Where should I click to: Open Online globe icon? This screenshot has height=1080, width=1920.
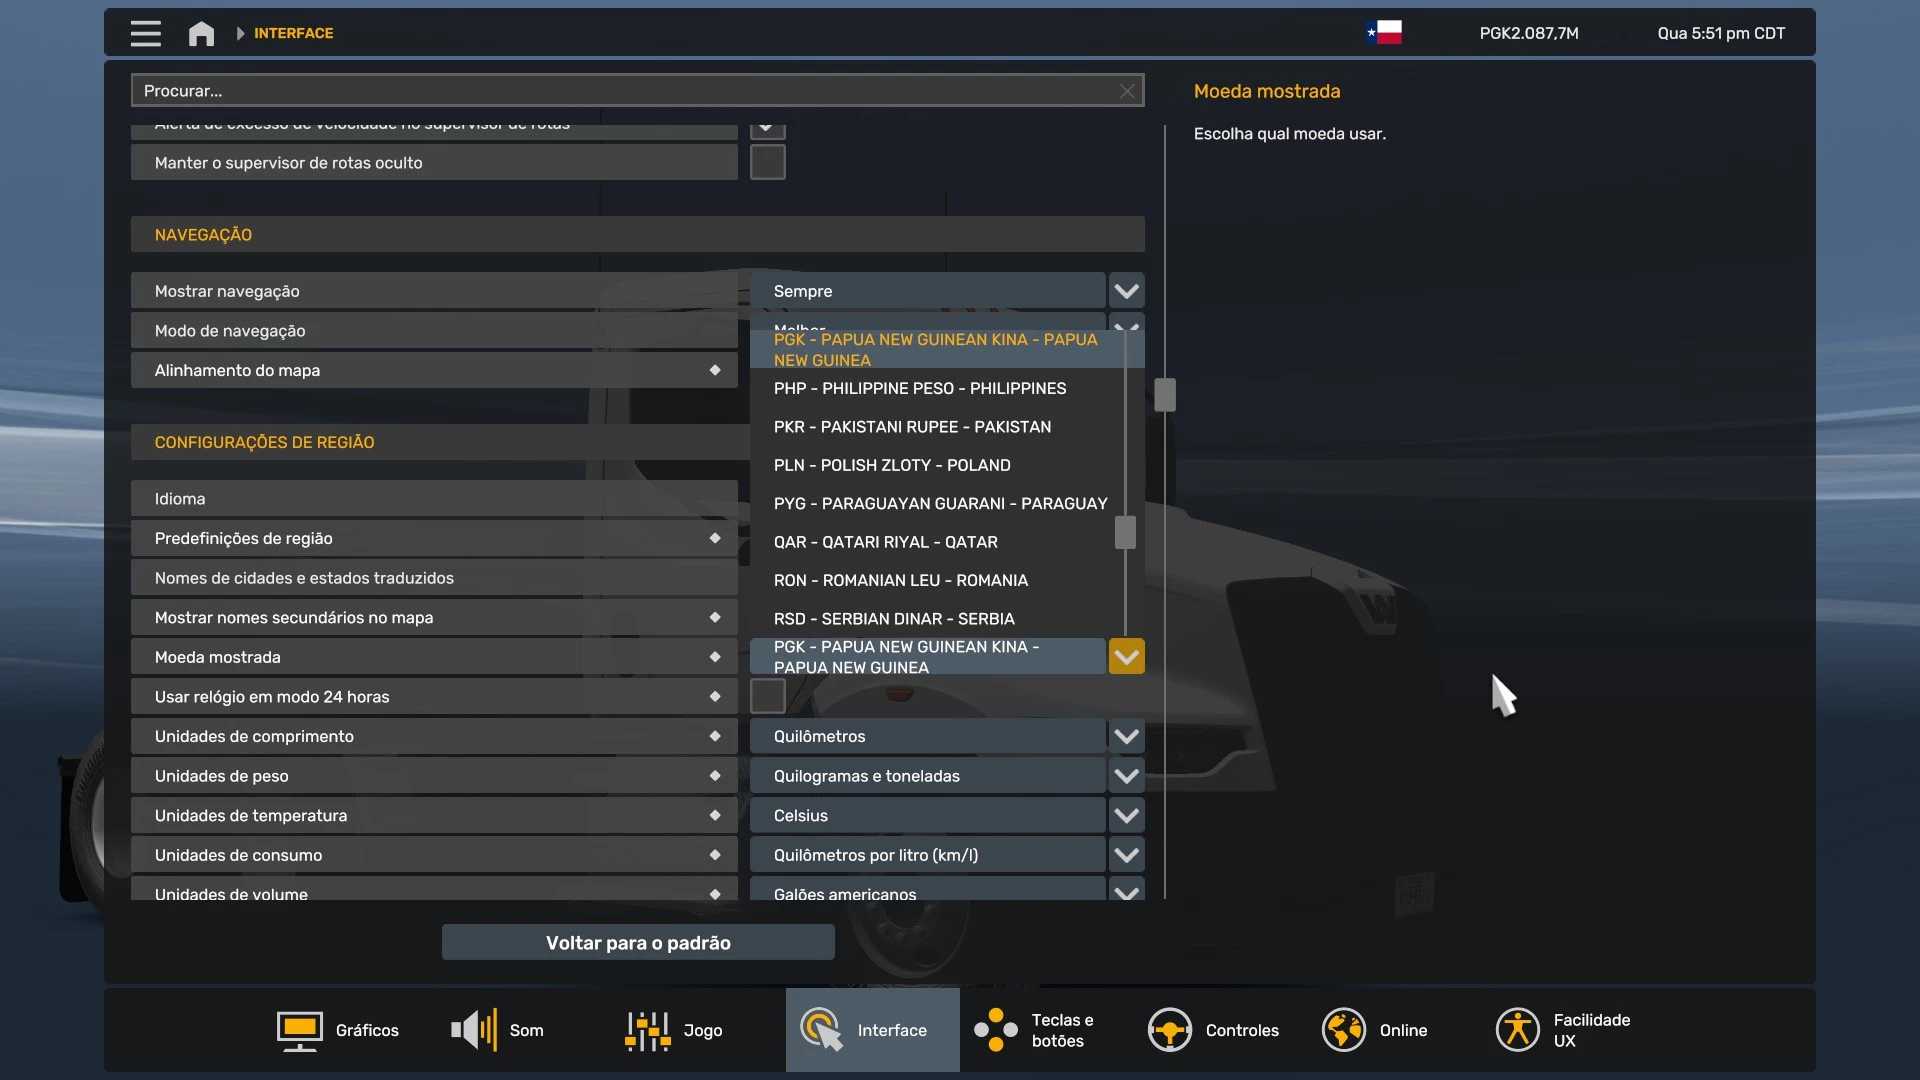click(x=1343, y=1030)
